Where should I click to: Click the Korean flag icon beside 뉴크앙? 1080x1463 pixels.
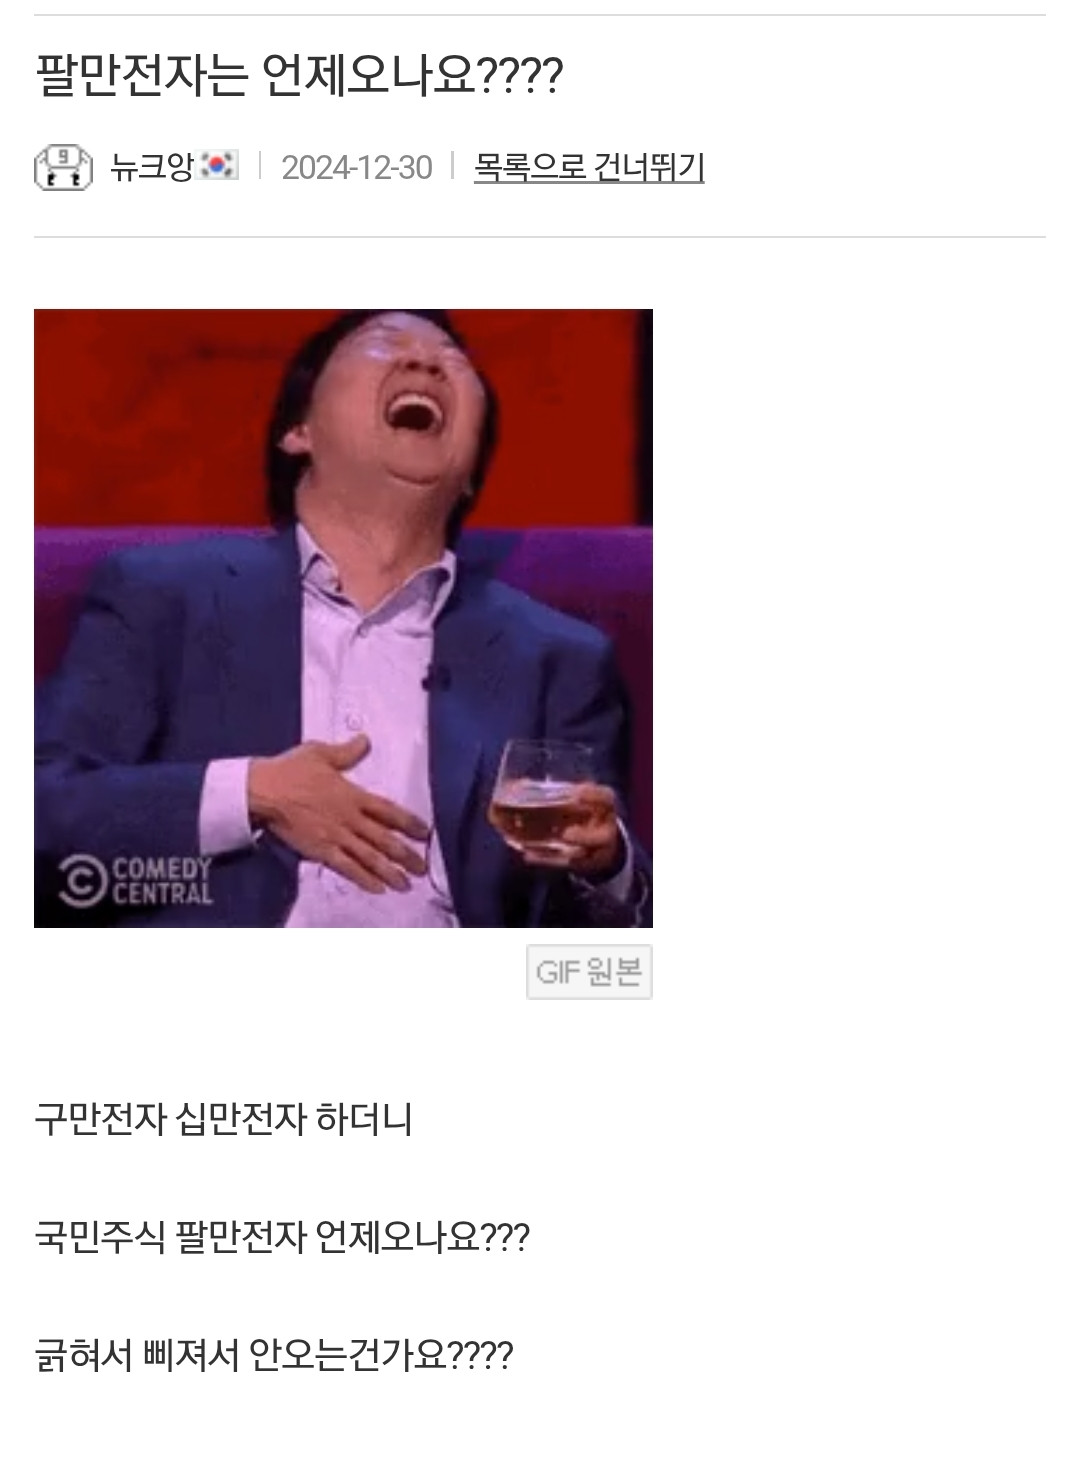click(219, 165)
